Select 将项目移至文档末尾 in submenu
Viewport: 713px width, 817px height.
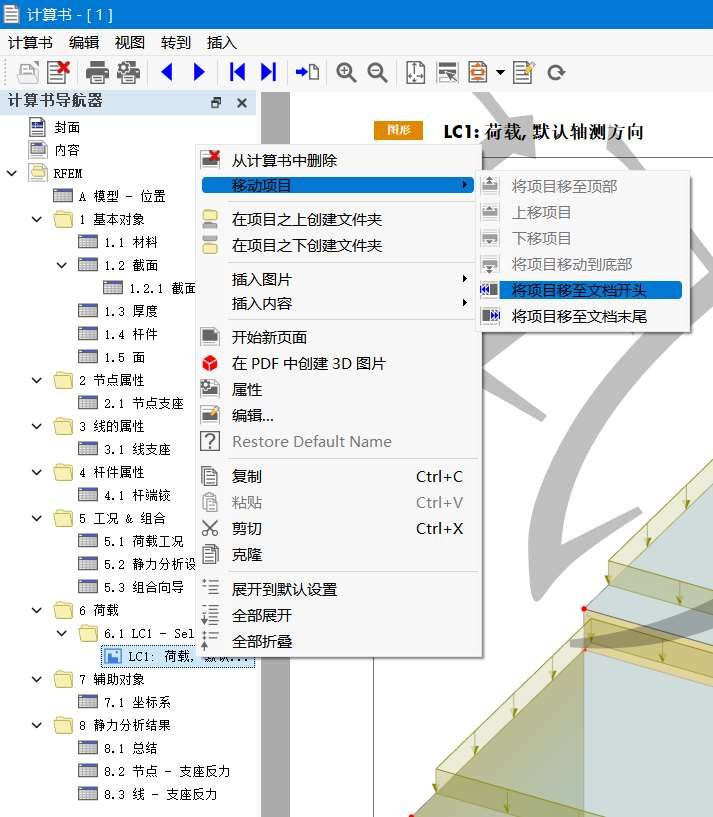pyautogui.click(x=580, y=316)
